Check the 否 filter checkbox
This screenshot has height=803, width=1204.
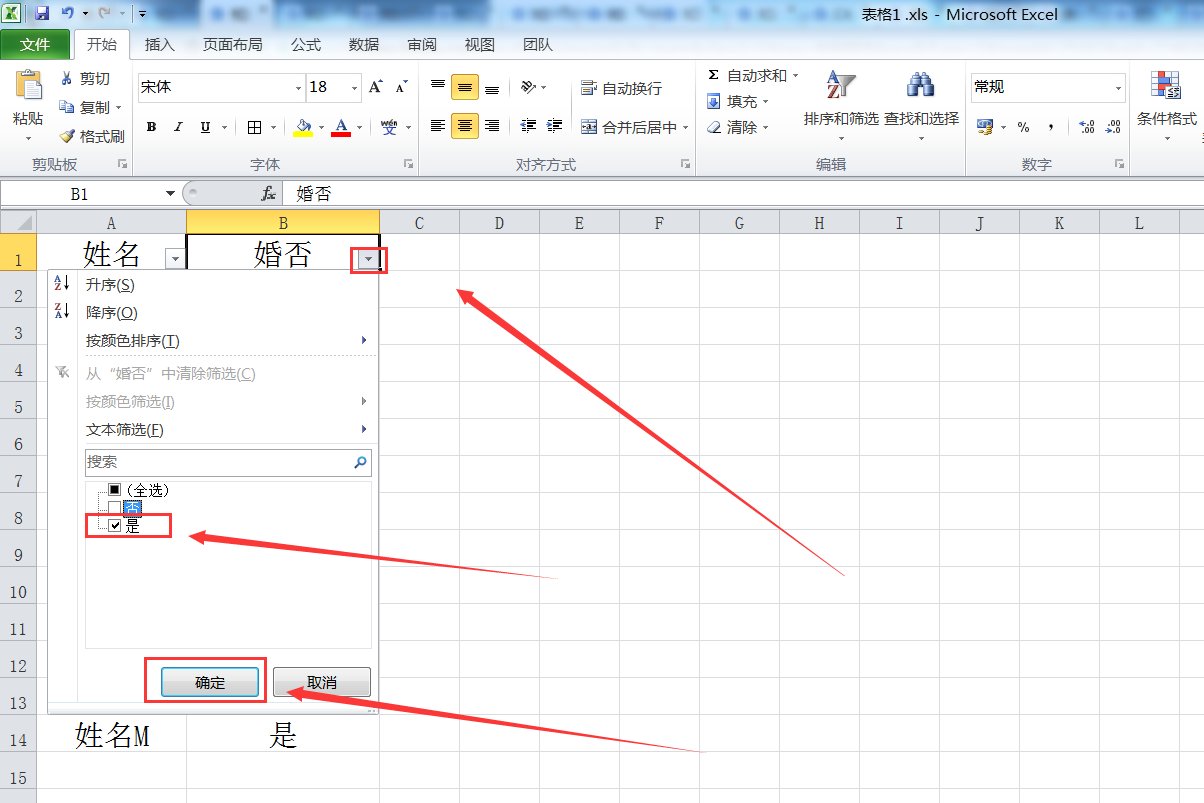click(x=114, y=508)
